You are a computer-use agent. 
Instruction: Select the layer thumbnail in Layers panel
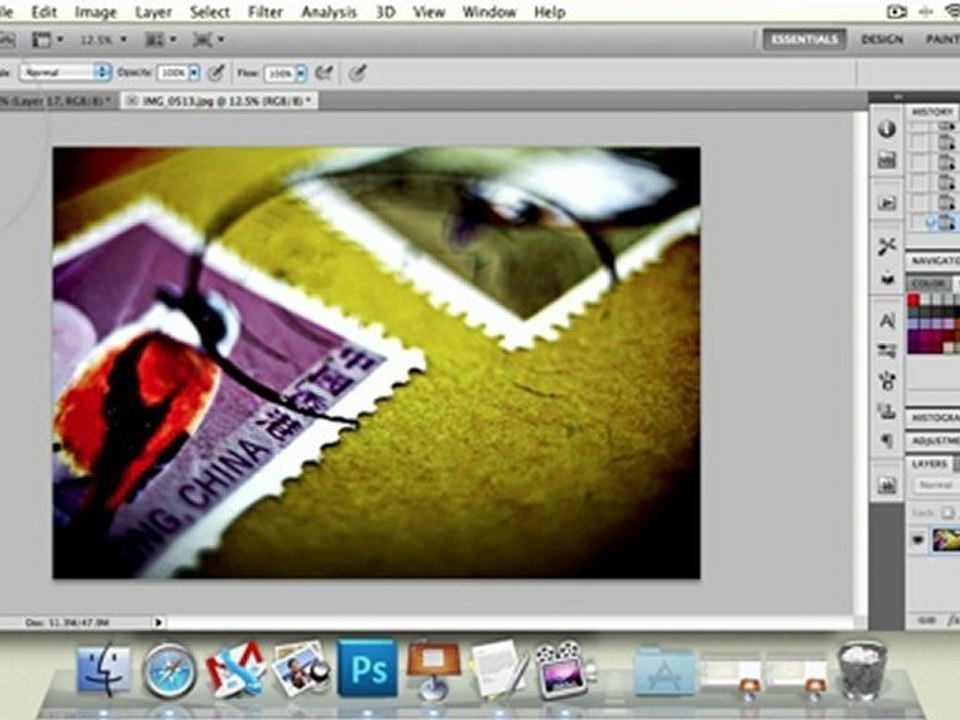tap(945, 540)
